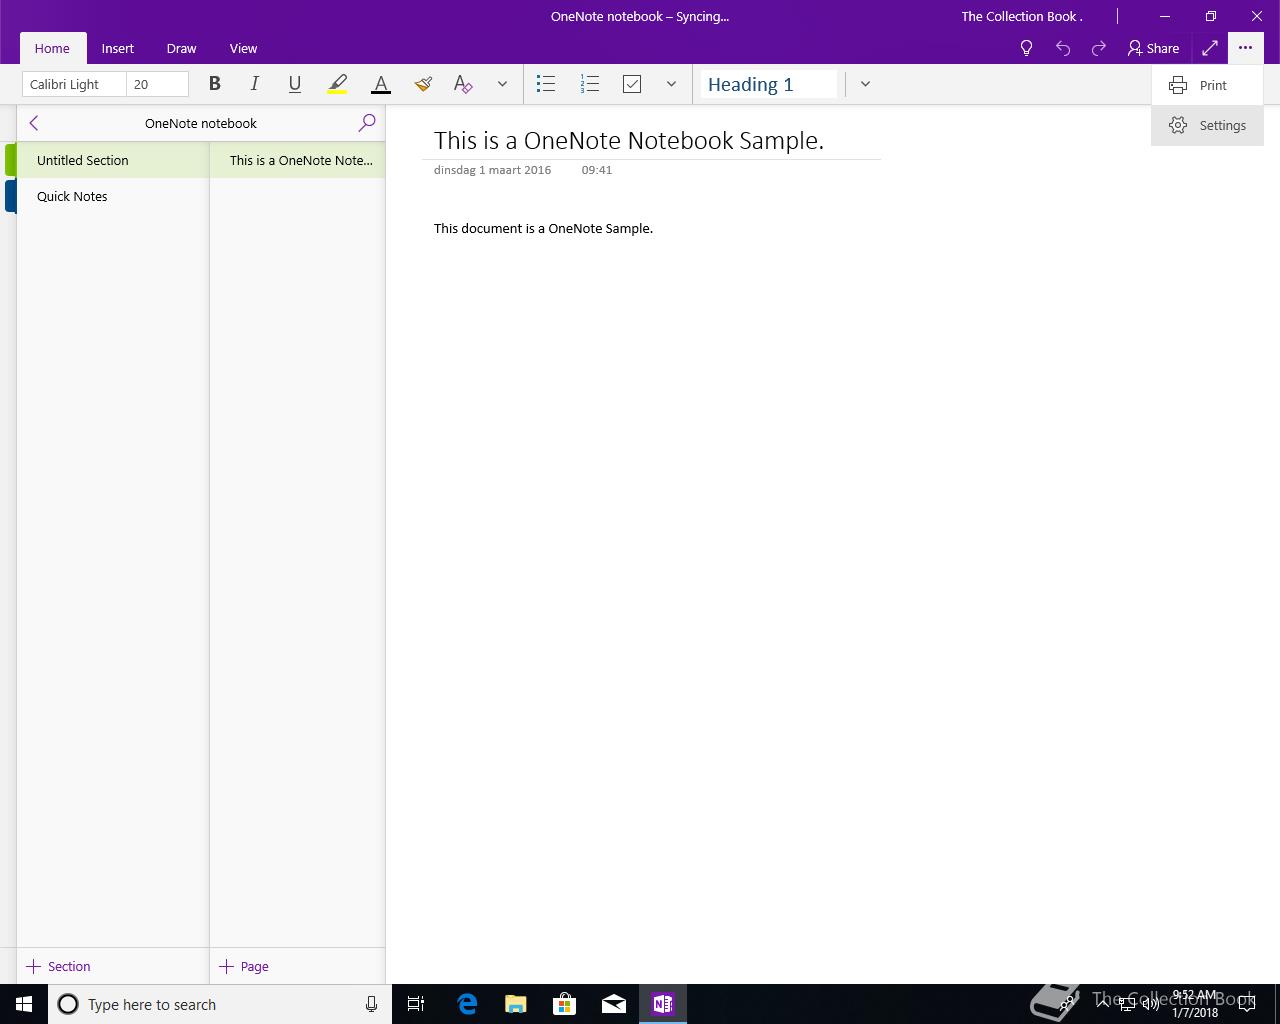Click the Calibri Light font name box
1280x1024 pixels.
(74, 84)
